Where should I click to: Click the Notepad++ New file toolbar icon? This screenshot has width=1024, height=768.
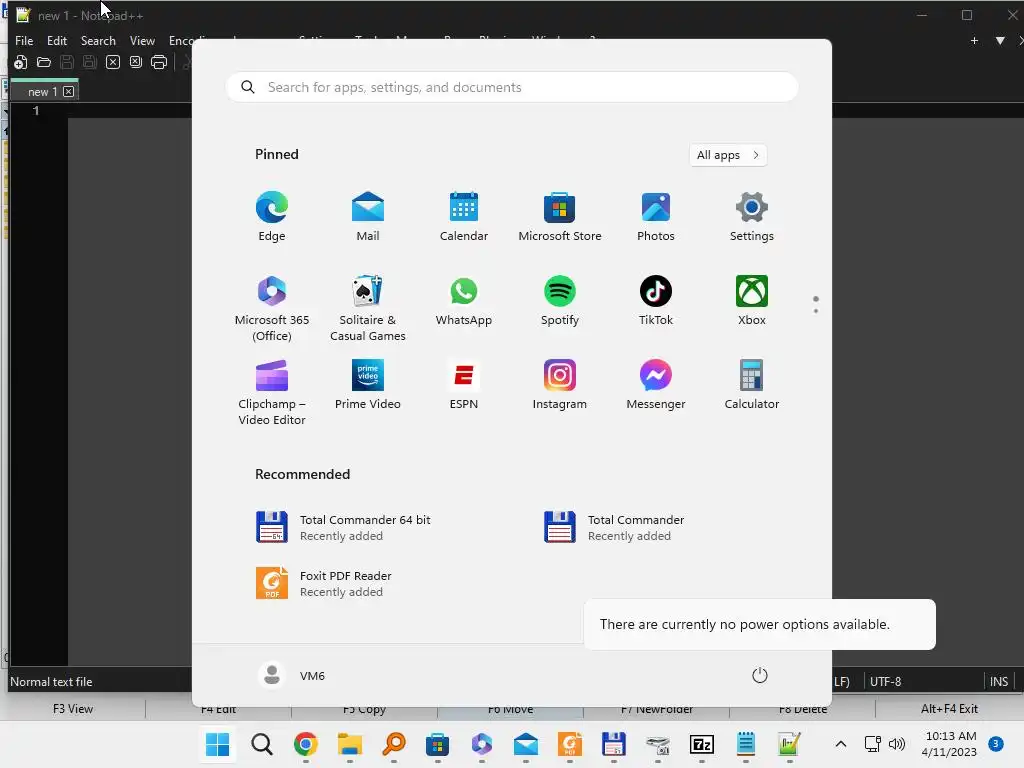click(20, 62)
